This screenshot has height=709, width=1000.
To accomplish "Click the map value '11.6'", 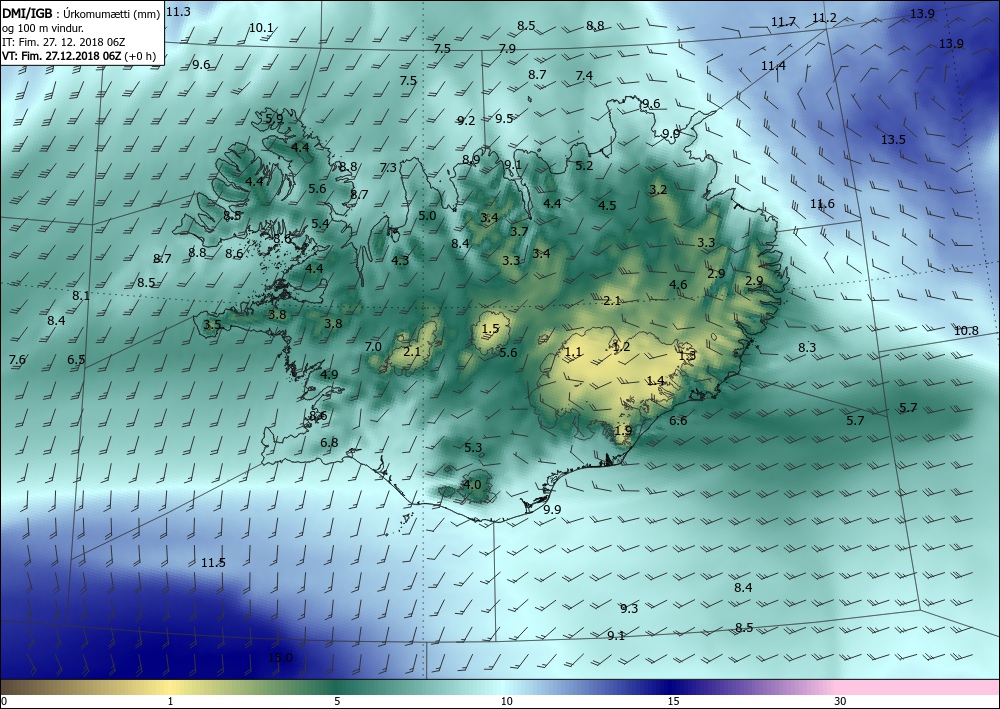I will [x=822, y=203].
